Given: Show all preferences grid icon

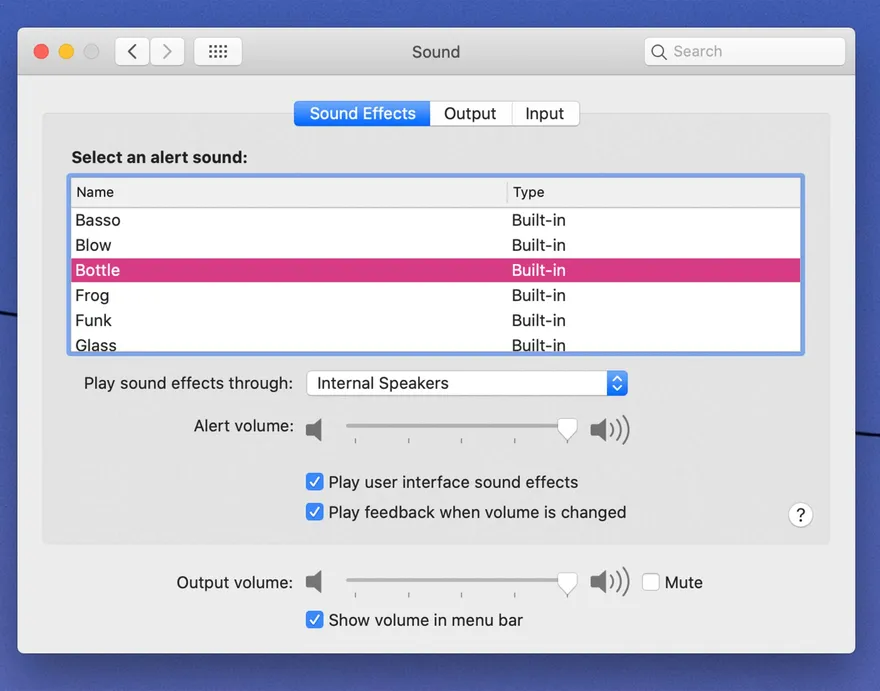Looking at the screenshot, I should (x=218, y=52).
